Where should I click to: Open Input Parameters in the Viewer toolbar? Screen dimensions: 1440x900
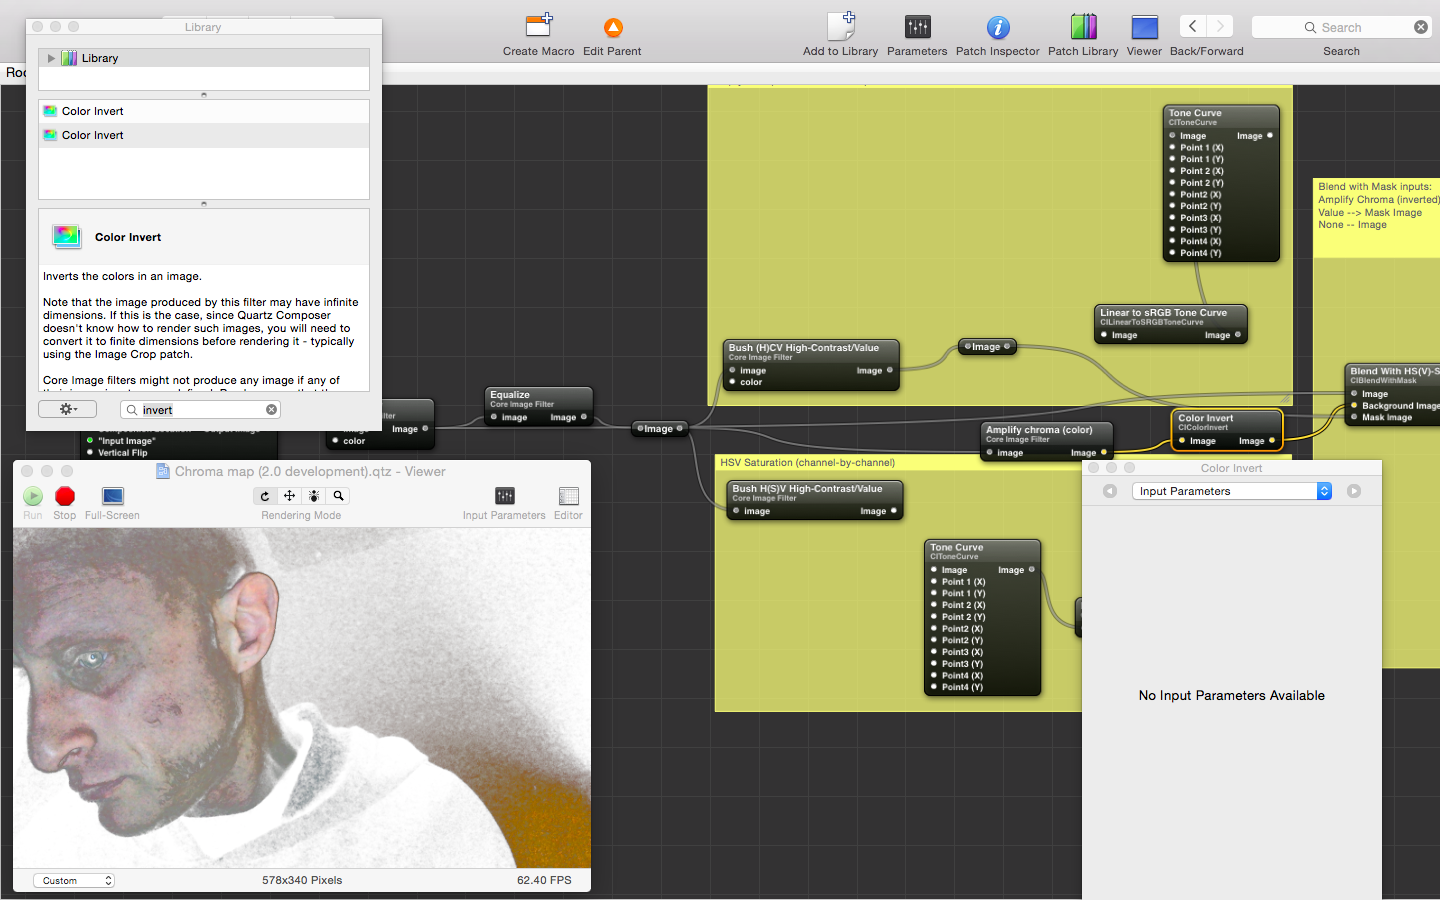[x=505, y=496]
